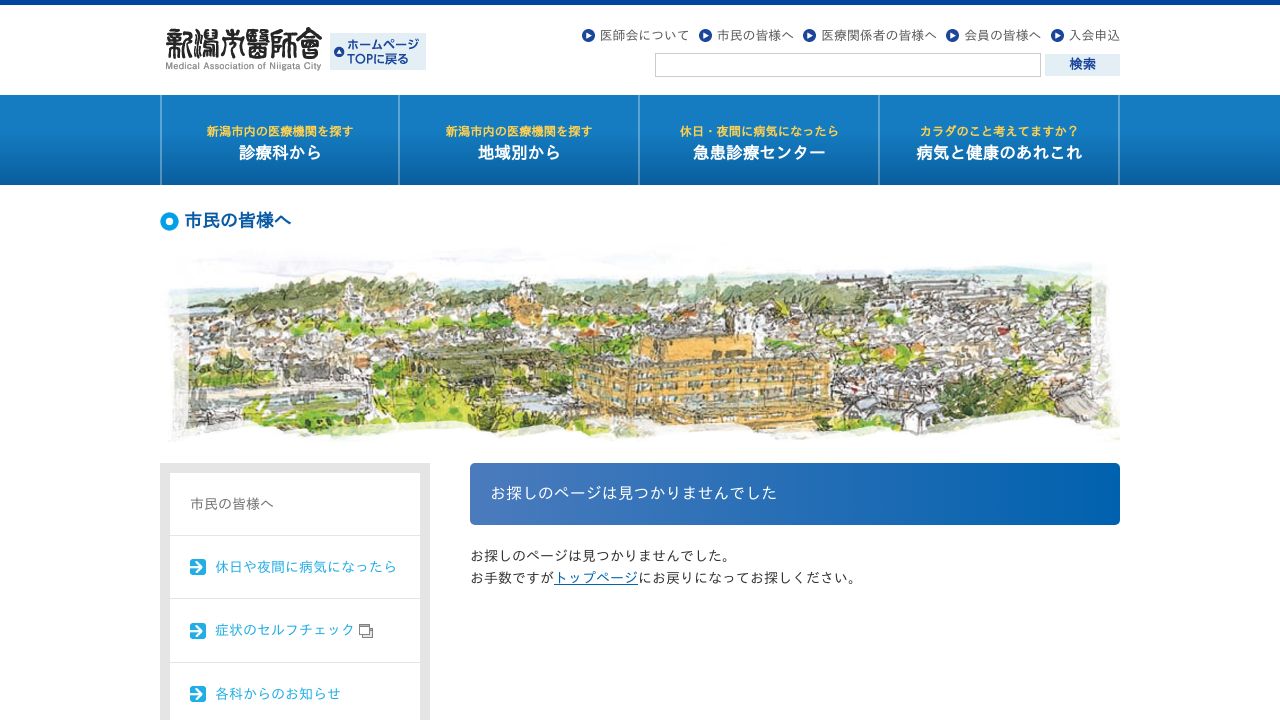Click inside the search input field
The width and height of the screenshot is (1280, 720).
click(x=847, y=64)
